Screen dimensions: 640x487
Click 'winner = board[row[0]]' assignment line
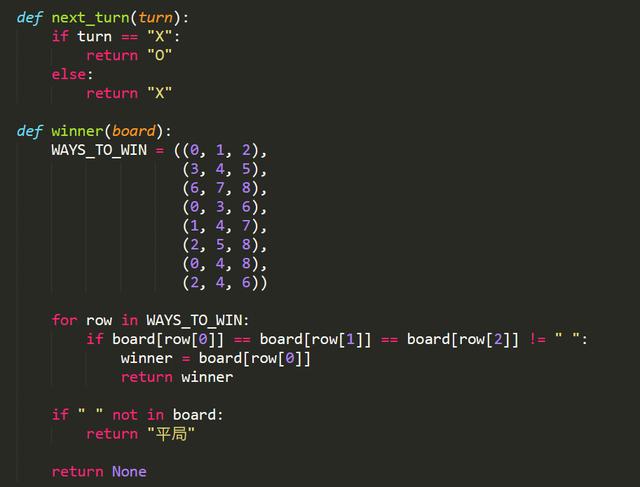coord(216,358)
